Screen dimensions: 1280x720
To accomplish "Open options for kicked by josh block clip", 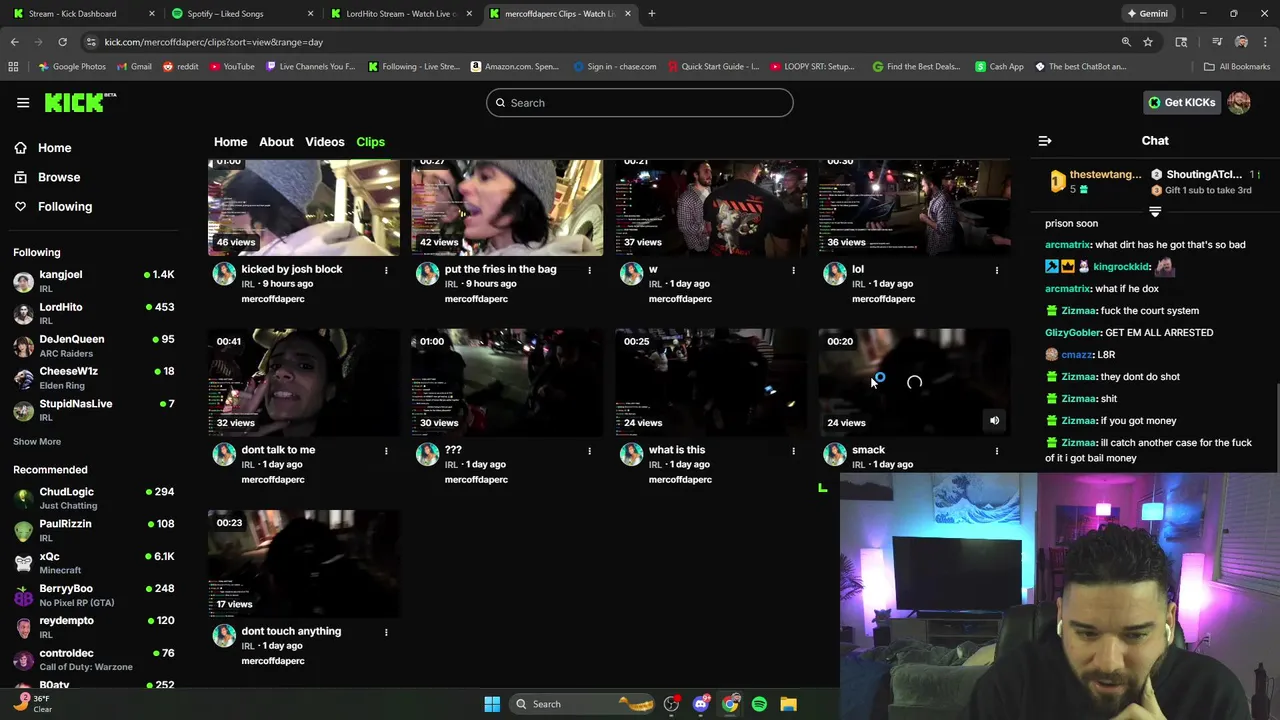I will click(x=386, y=270).
